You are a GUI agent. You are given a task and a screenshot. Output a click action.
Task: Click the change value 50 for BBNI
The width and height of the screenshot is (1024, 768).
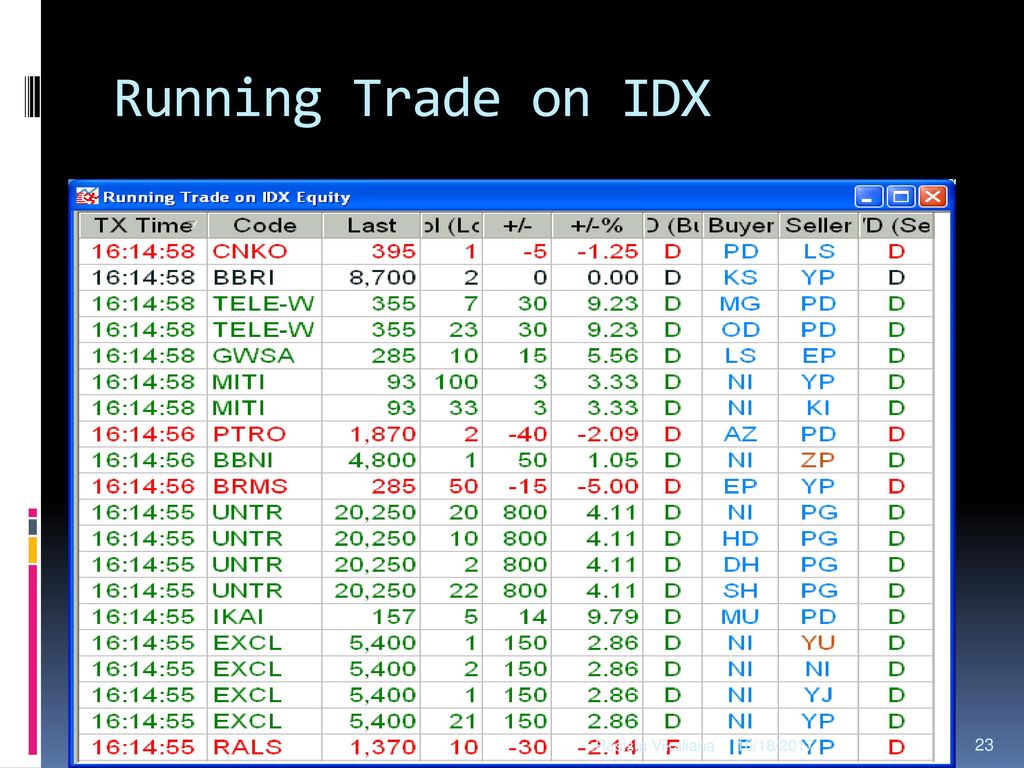[x=532, y=460]
